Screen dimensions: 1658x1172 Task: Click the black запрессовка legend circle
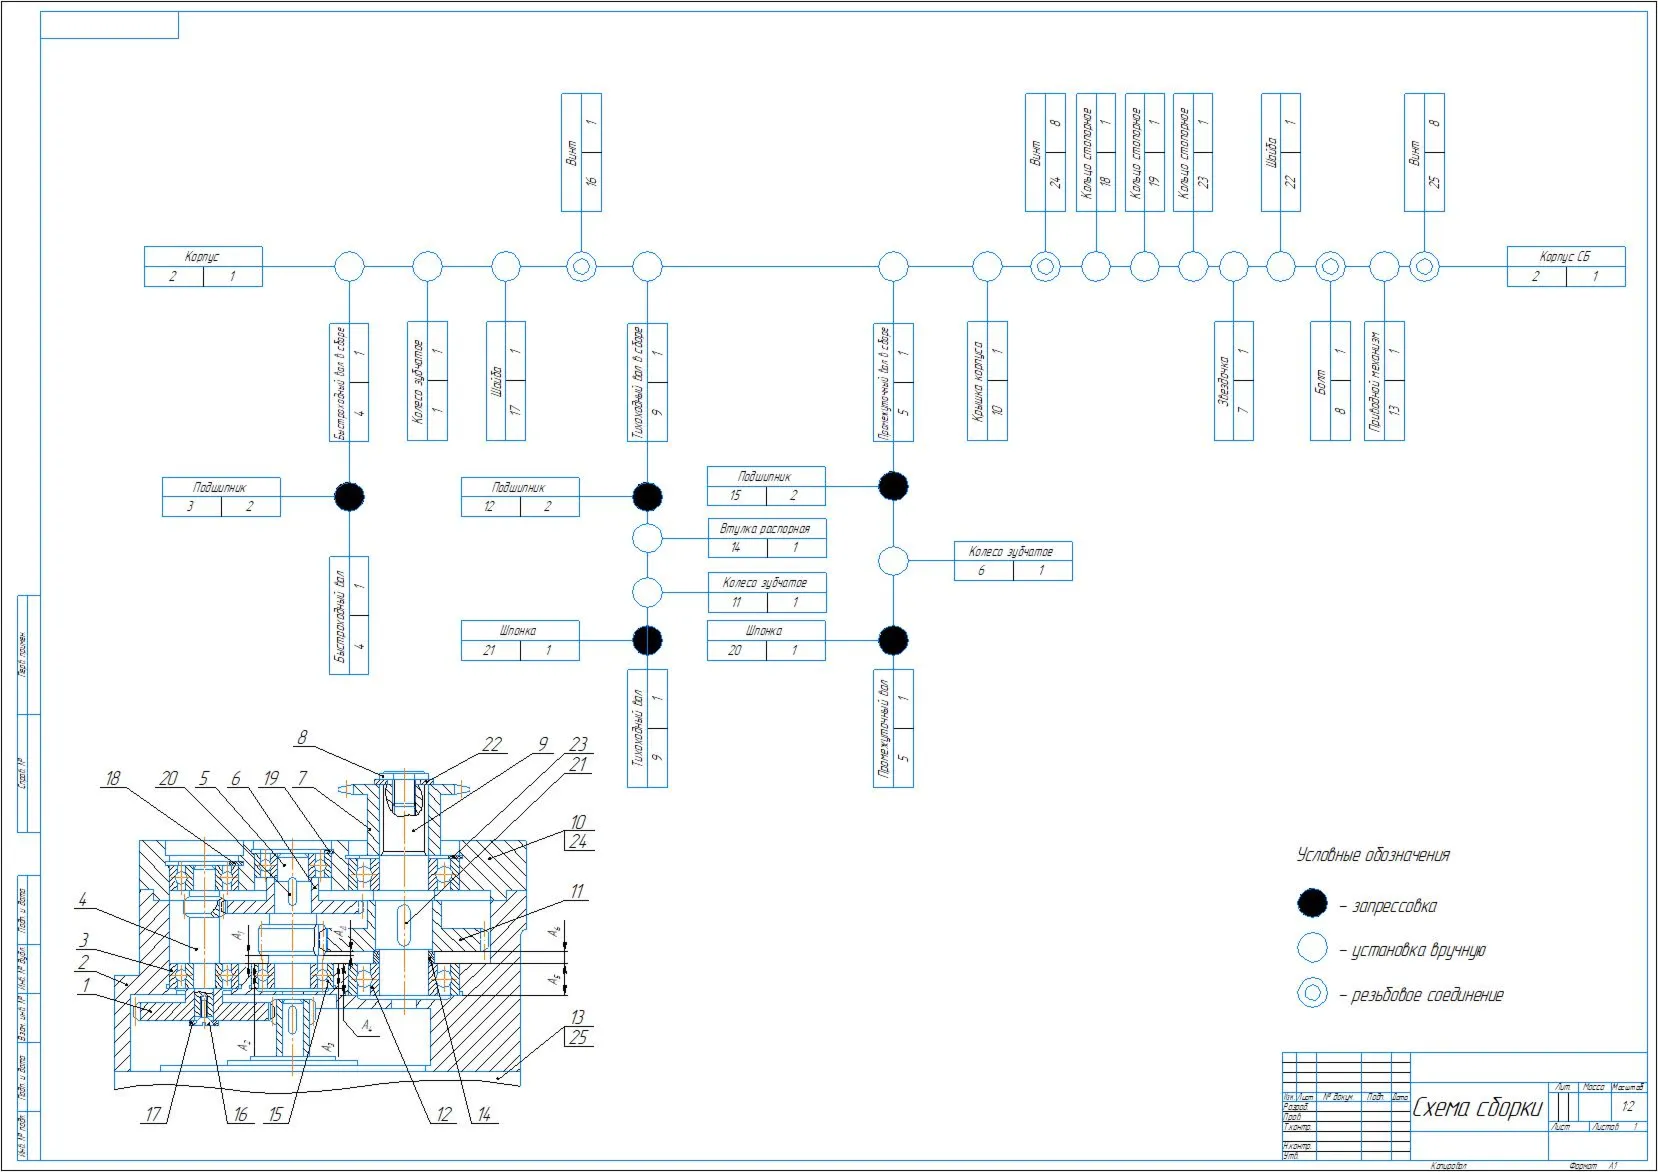(x=1312, y=904)
